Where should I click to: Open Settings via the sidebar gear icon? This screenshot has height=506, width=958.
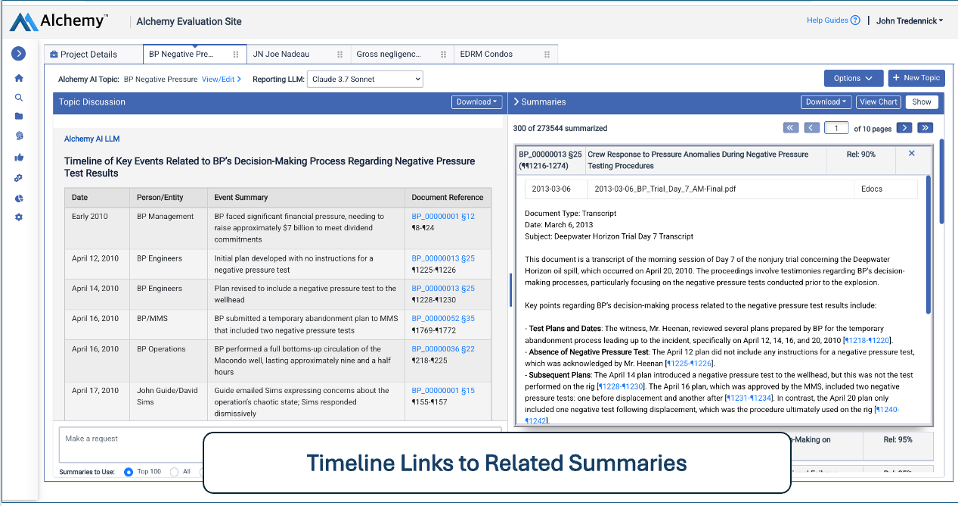coord(19,217)
